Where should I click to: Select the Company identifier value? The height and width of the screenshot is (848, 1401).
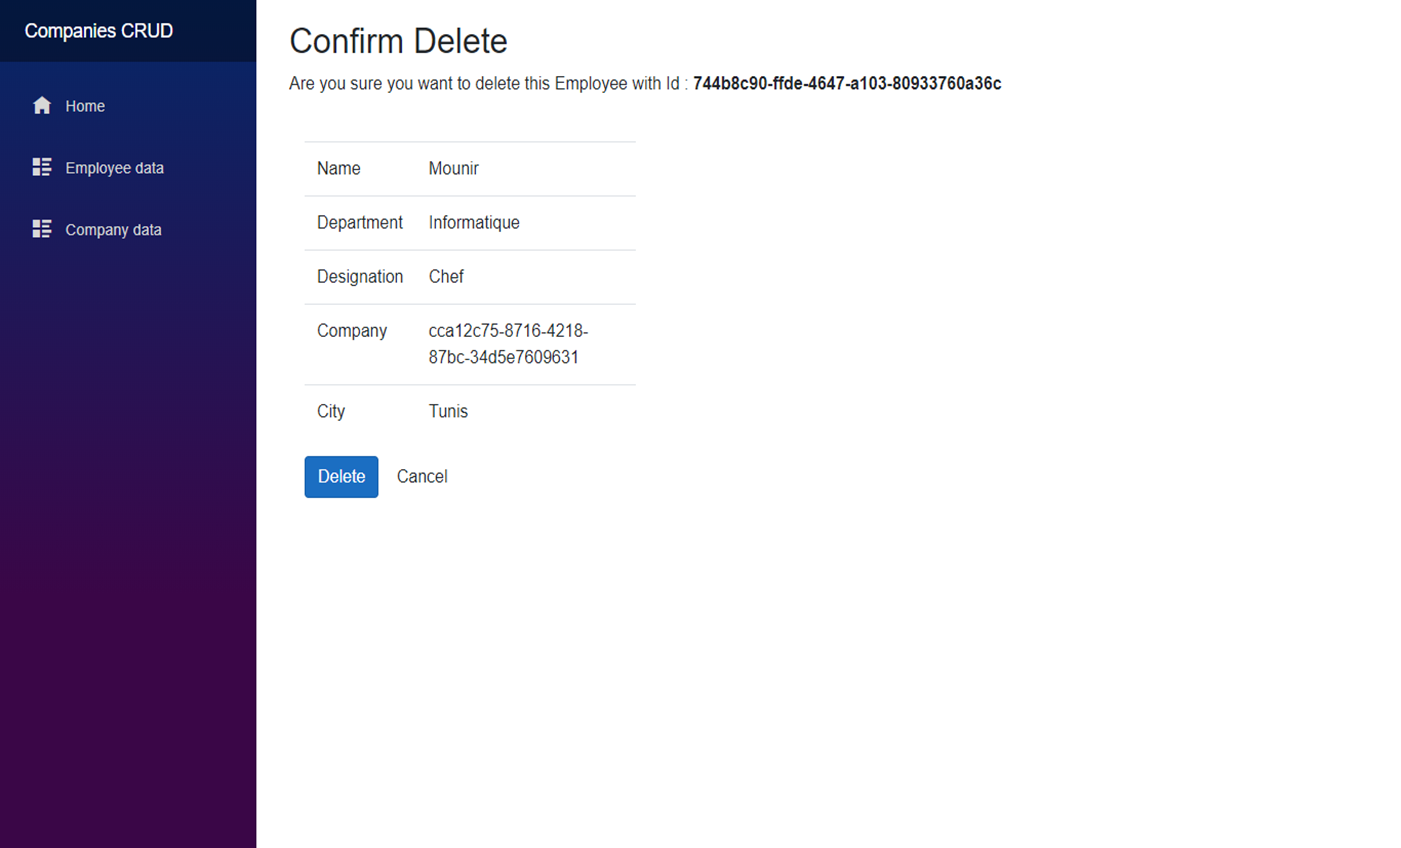(507, 344)
